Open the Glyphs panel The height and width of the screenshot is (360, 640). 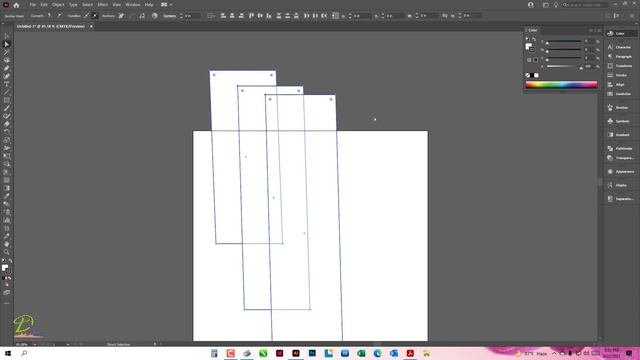coord(620,185)
